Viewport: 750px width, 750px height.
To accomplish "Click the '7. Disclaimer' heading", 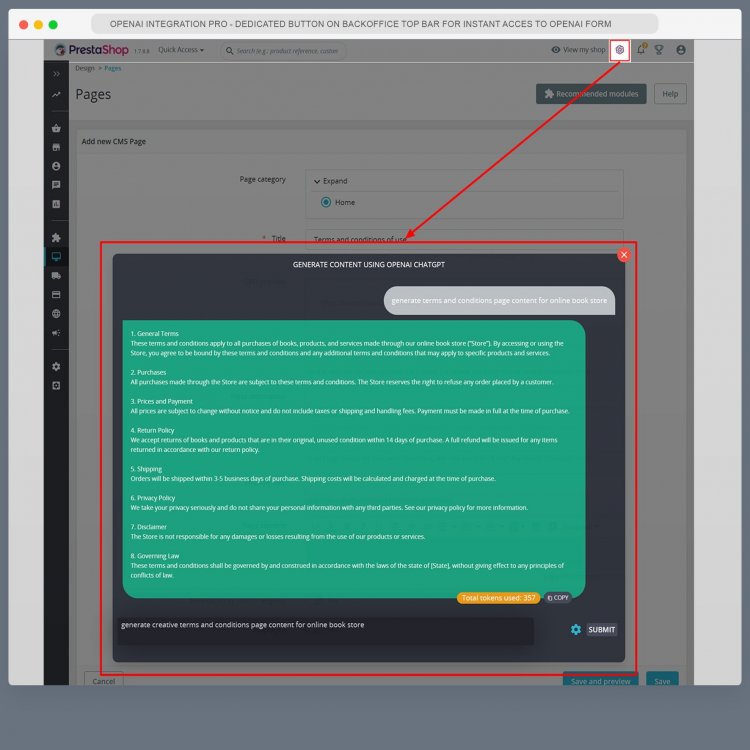I will [148, 527].
